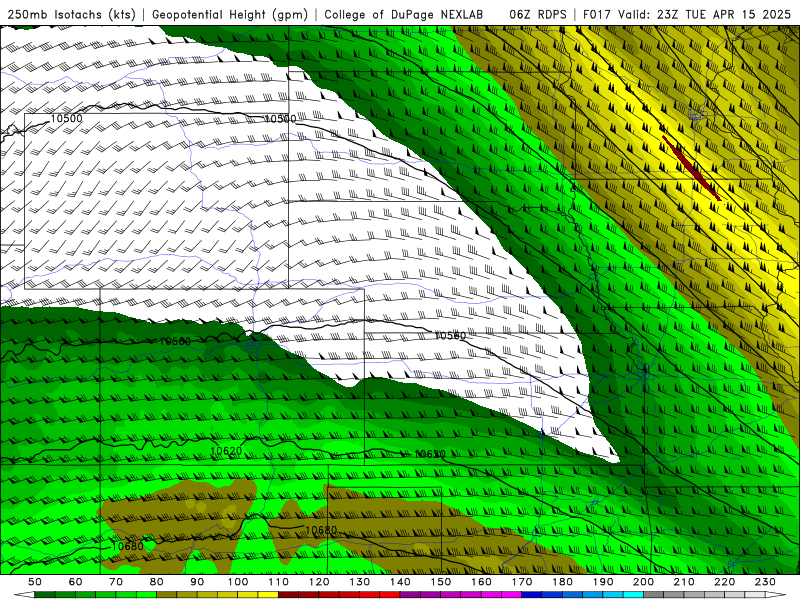The width and height of the screenshot is (800, 600).
Task: Click the 140 knot legend label
Action: pos(400,582)
